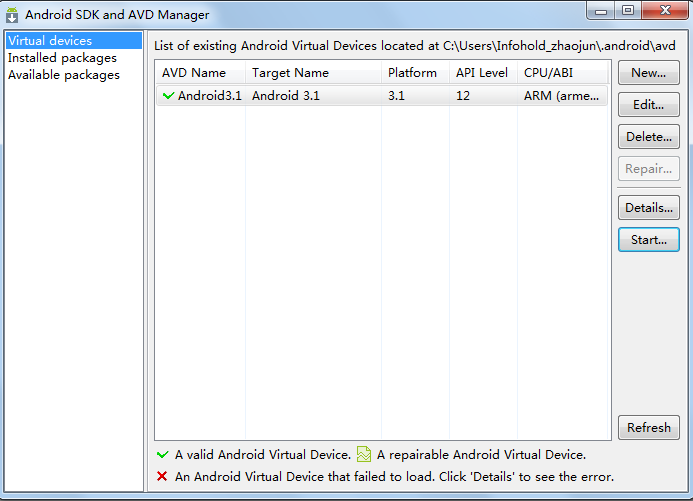Click the green valid-device checkmark in legend
This screenshot has width=693, height=501.
[163, 455]
